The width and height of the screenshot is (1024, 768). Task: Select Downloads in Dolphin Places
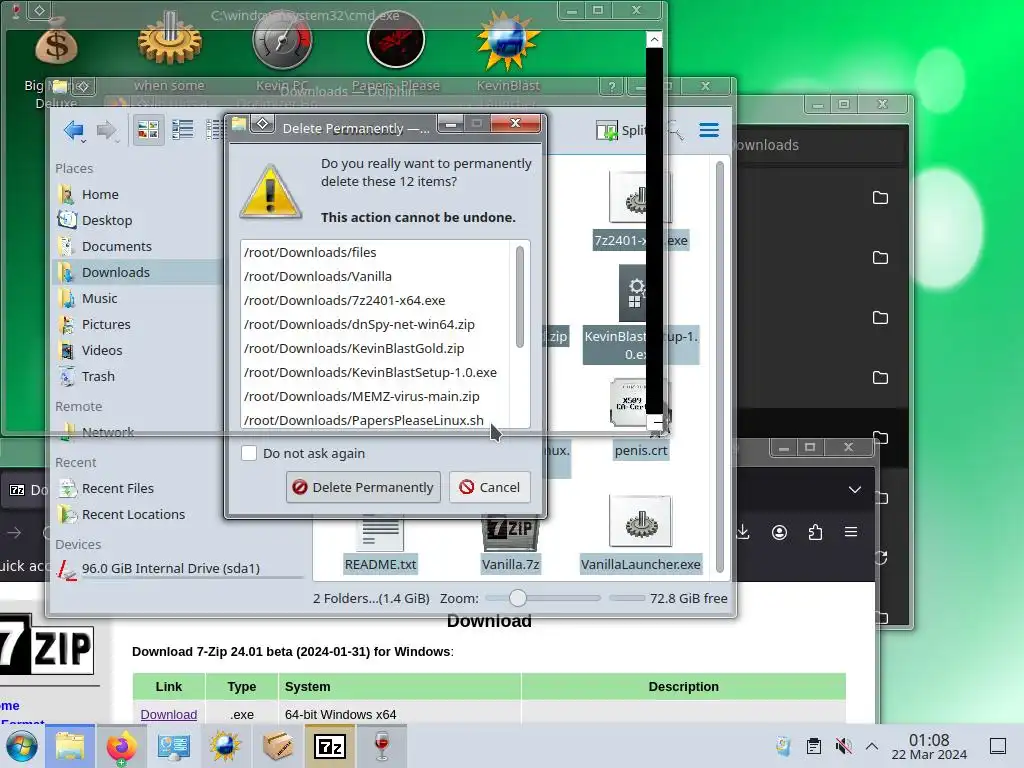(x=116, y=272)
